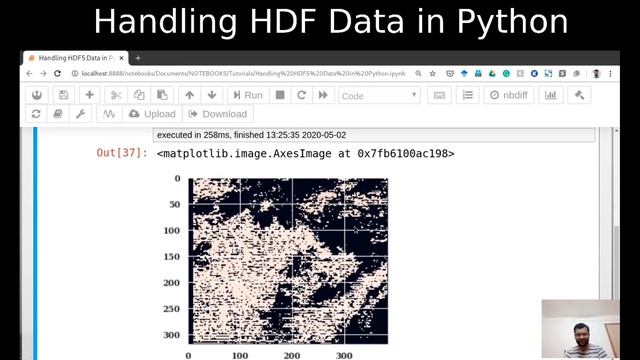Click the blue K extension icon
Image resolution: width=640 pixels, height=360 pixels.
(x=534, y=73)
